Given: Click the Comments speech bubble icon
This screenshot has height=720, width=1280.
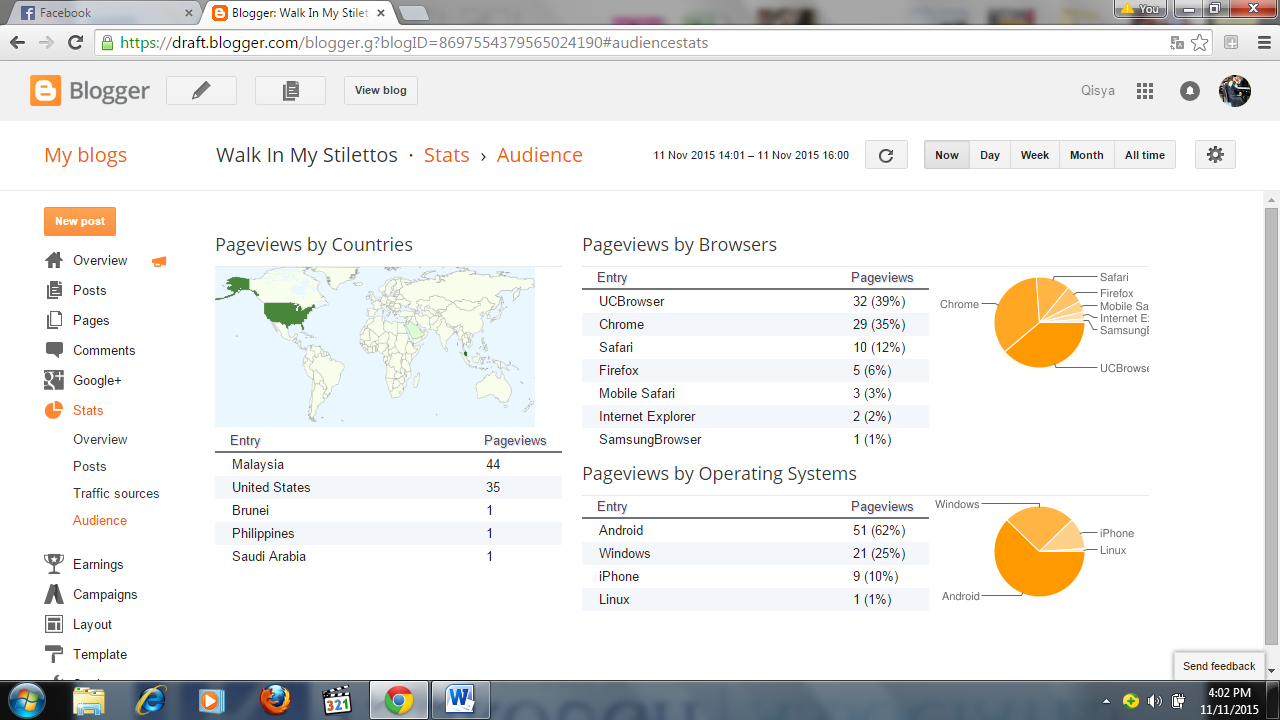Looking at the screenshot, I should (x=54, y=350).
